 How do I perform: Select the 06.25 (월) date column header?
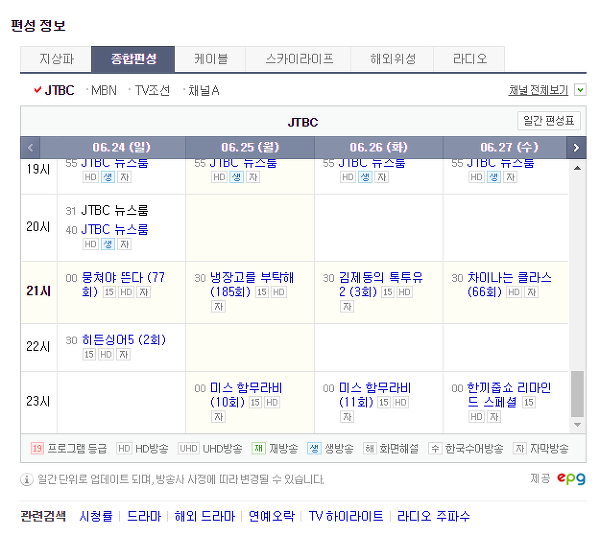coord(250,148)
